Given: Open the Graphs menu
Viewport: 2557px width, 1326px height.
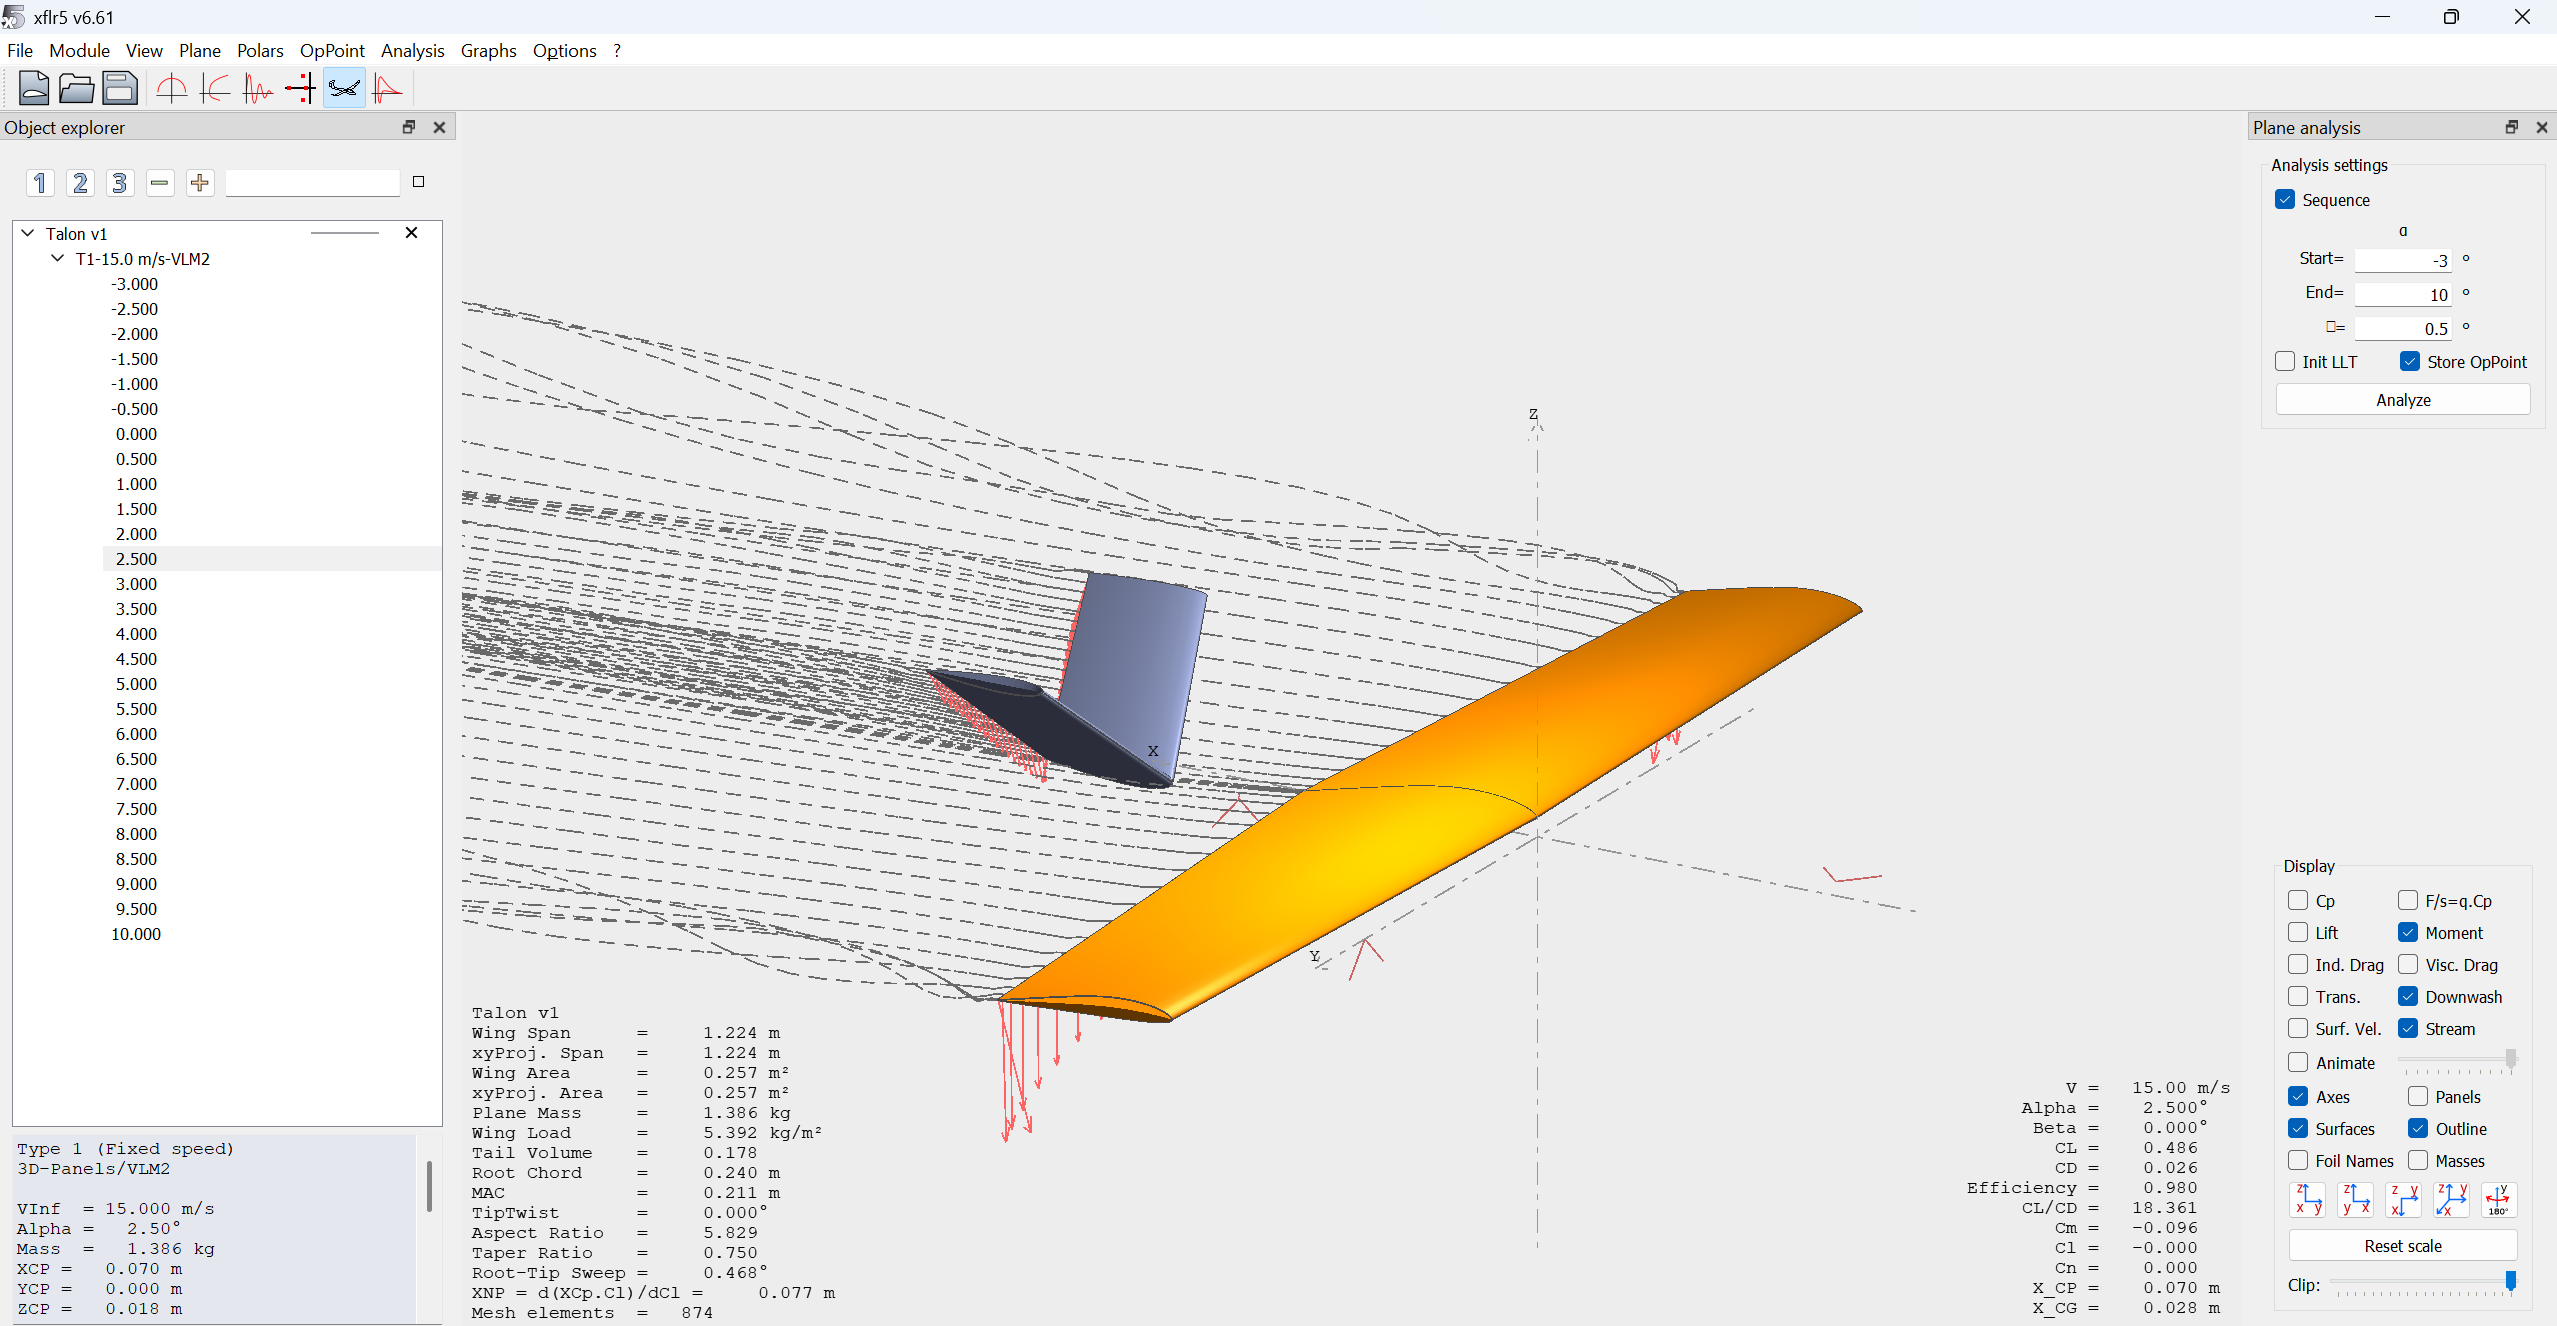Looking at the screenshot, I should (488, 51).
